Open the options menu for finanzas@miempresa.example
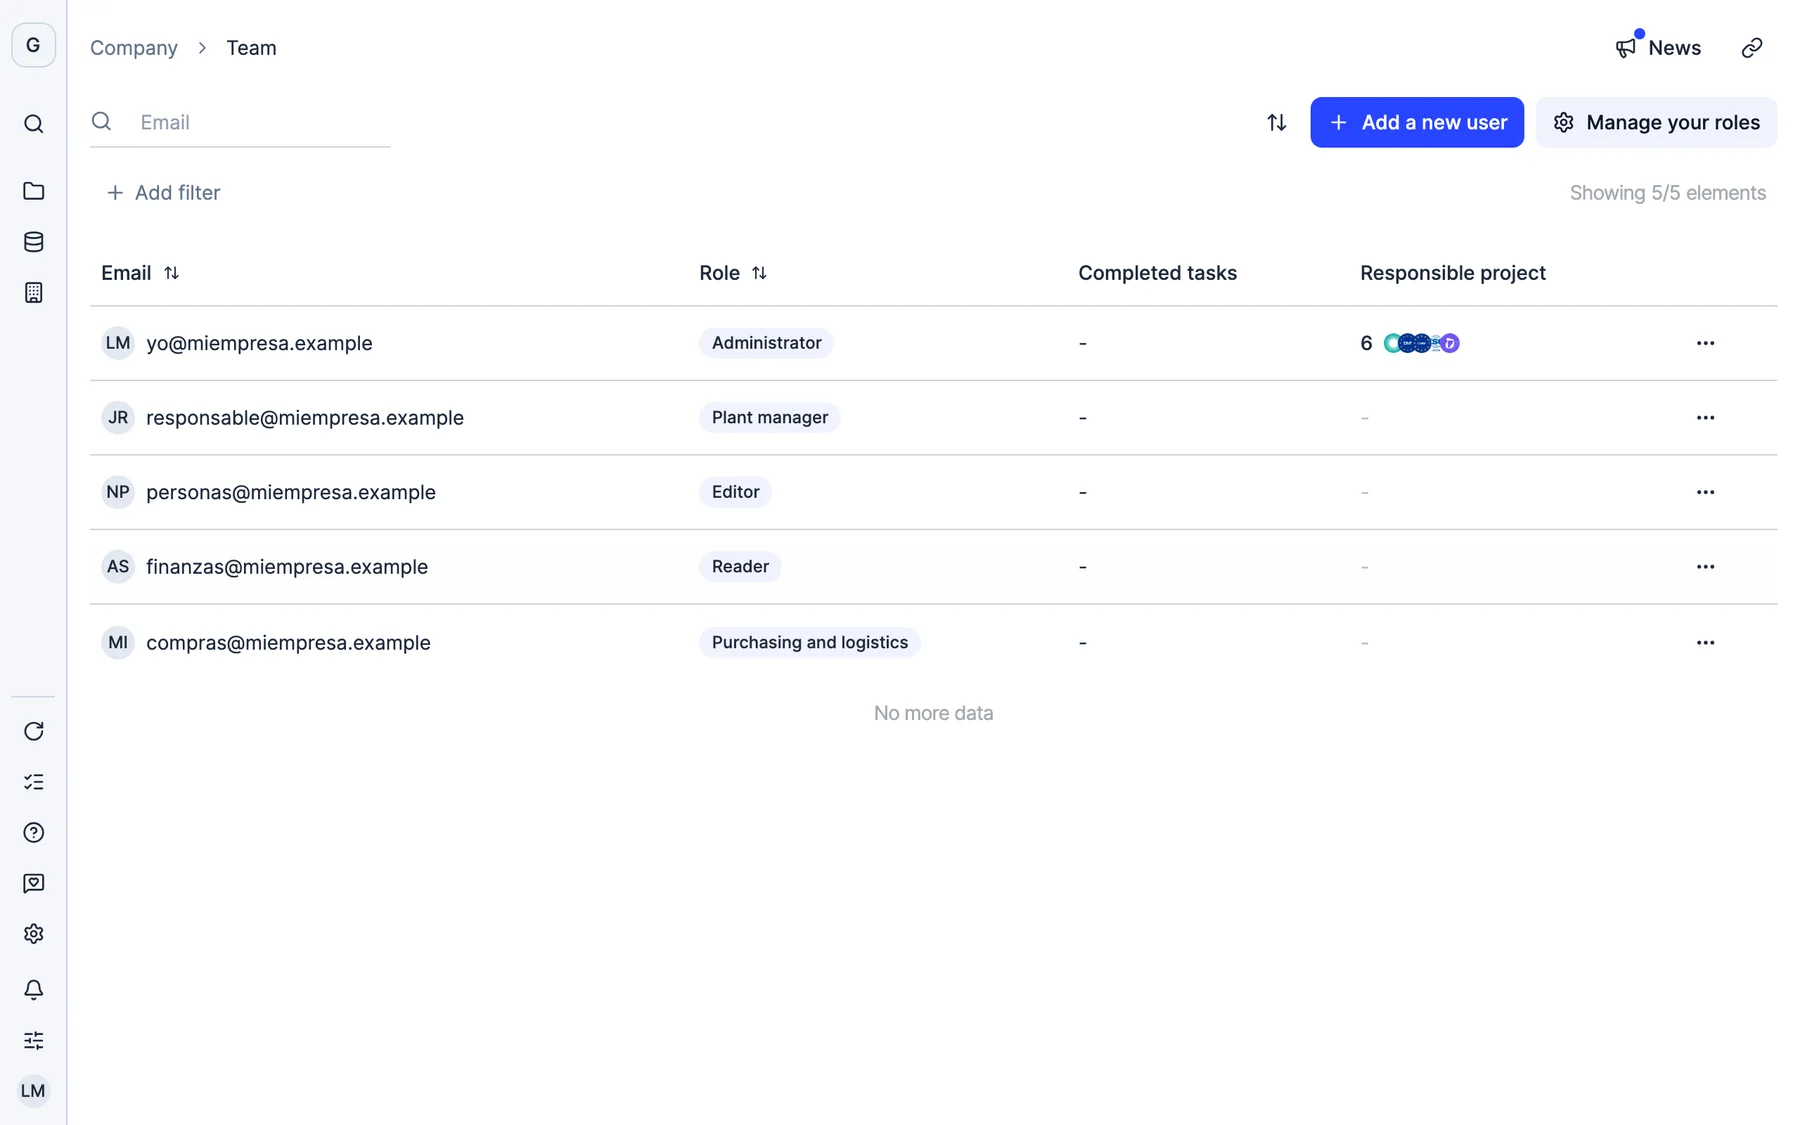Viewport: 1800px width, 1125px height. [x=1705, y=567]
